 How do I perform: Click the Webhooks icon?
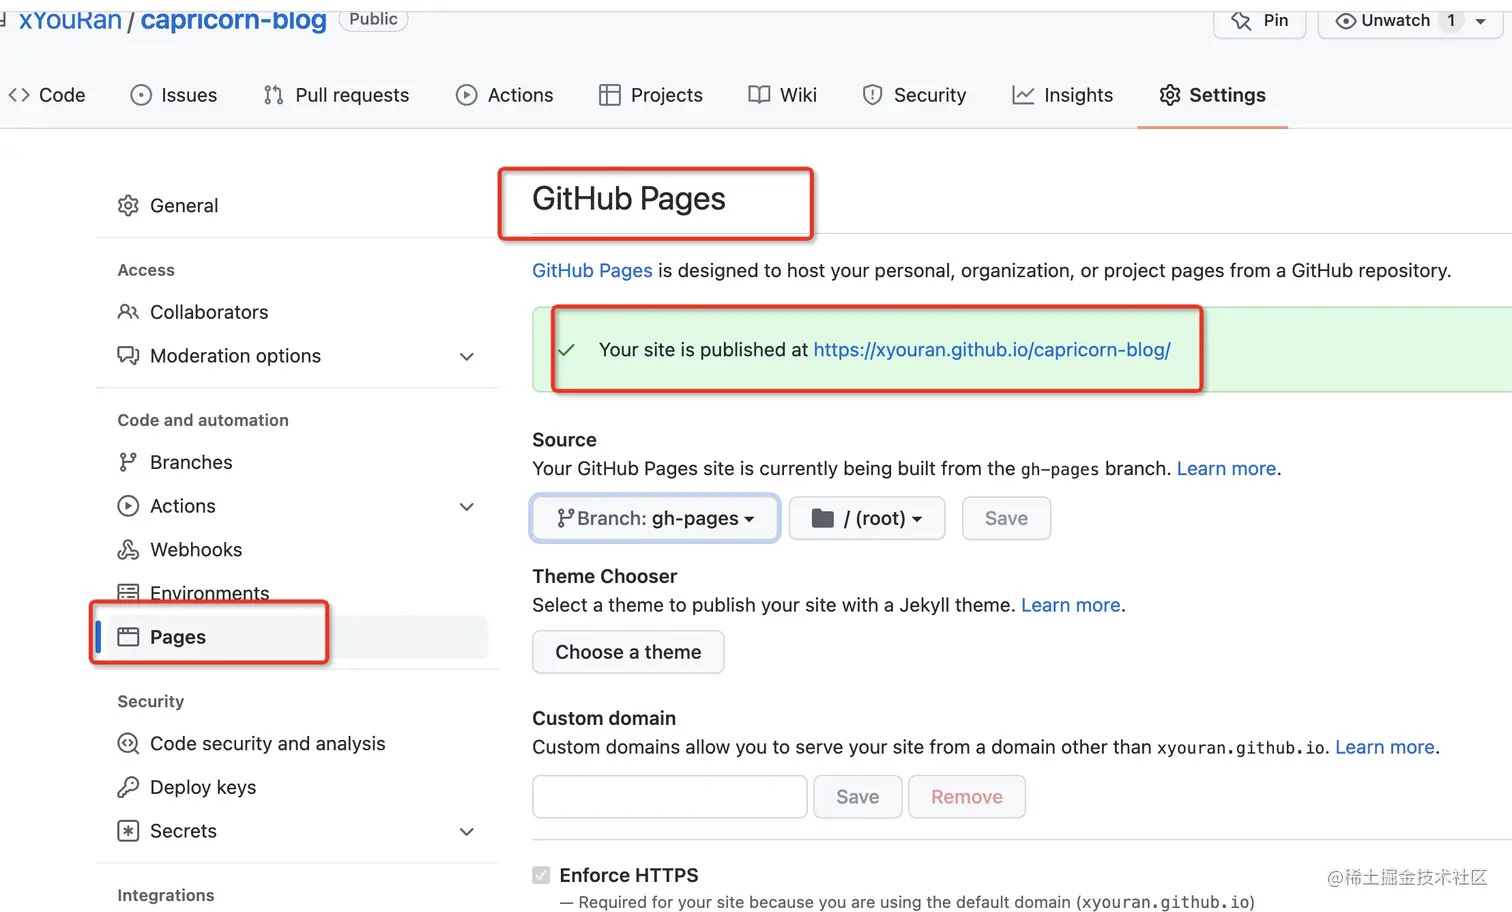point(128,550)
